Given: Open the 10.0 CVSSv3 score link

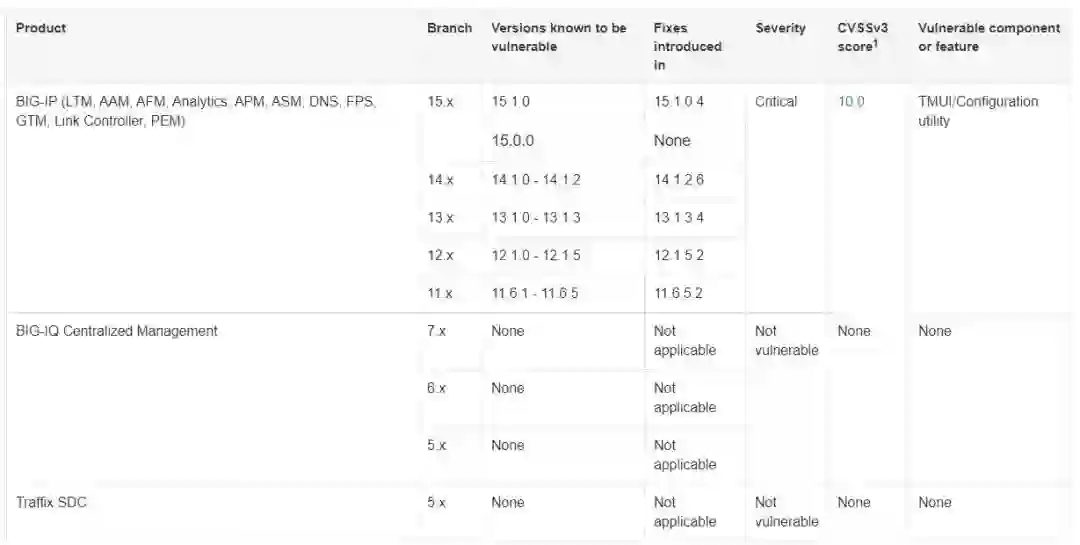Looking at the screenshot, I should pyautogui.click(x=851, y=102).
